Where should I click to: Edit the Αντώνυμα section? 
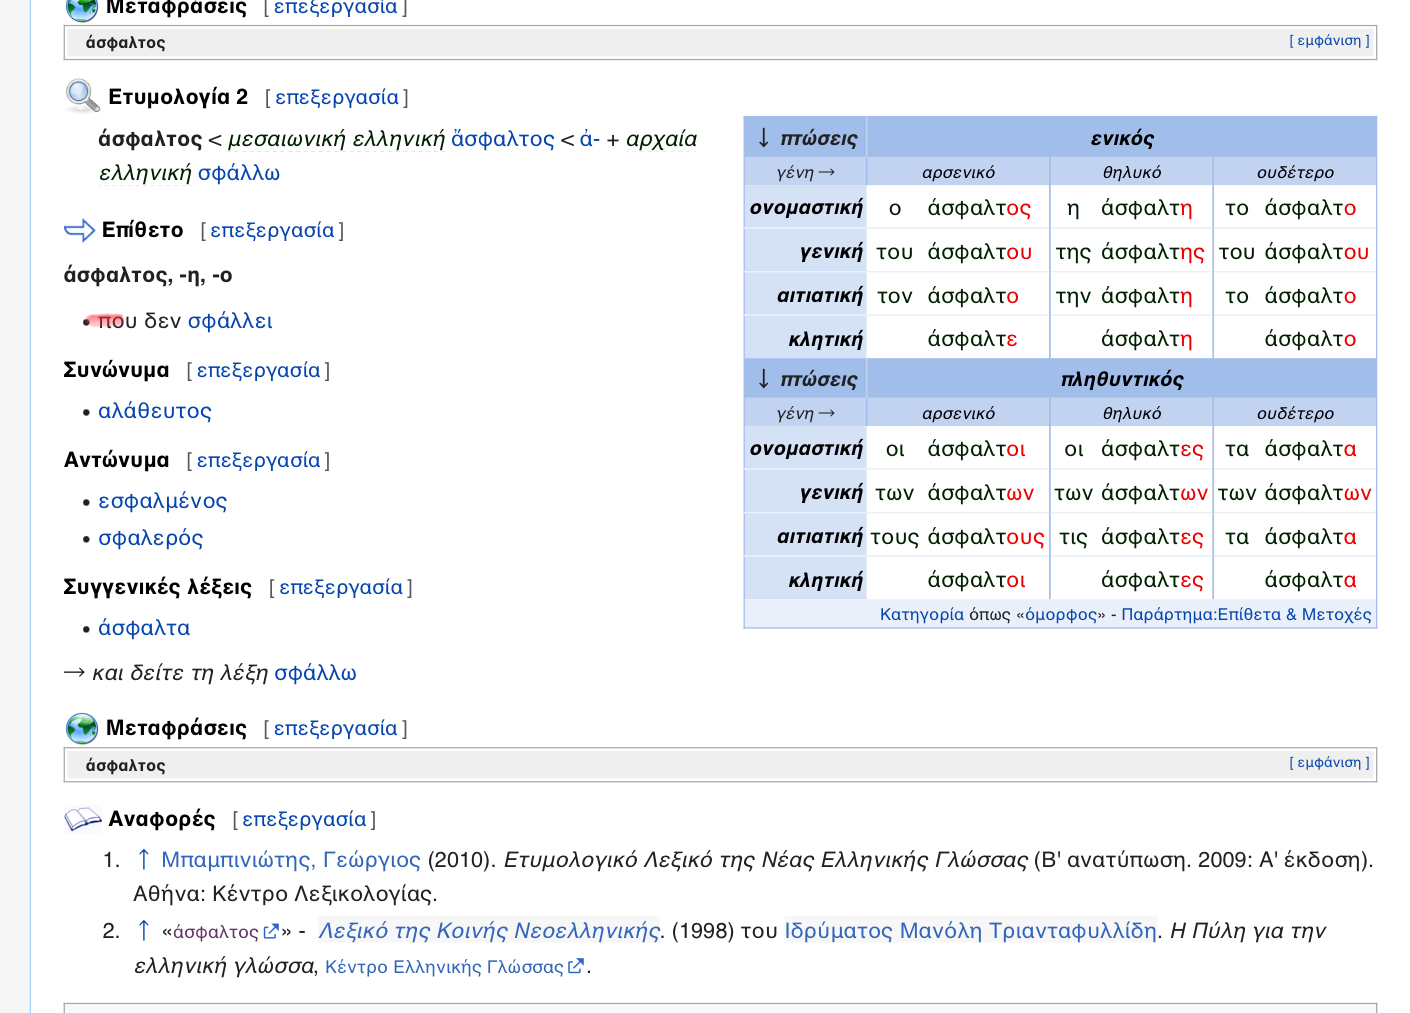click(258, 460)
